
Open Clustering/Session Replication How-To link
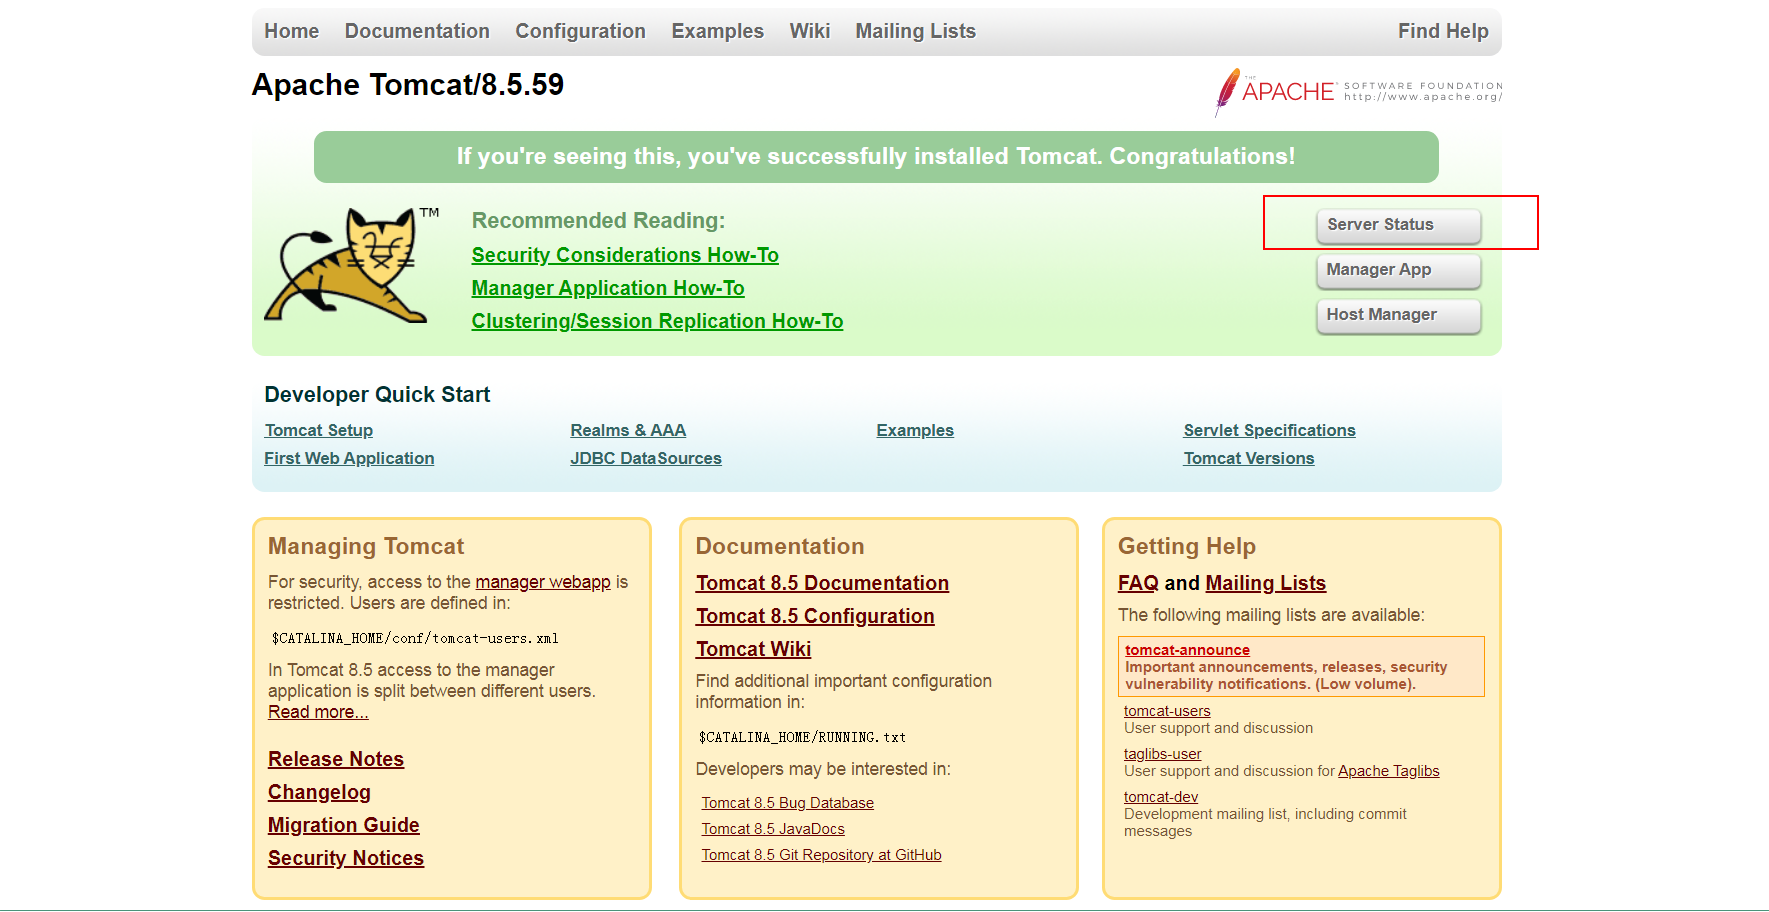(657, 321)
